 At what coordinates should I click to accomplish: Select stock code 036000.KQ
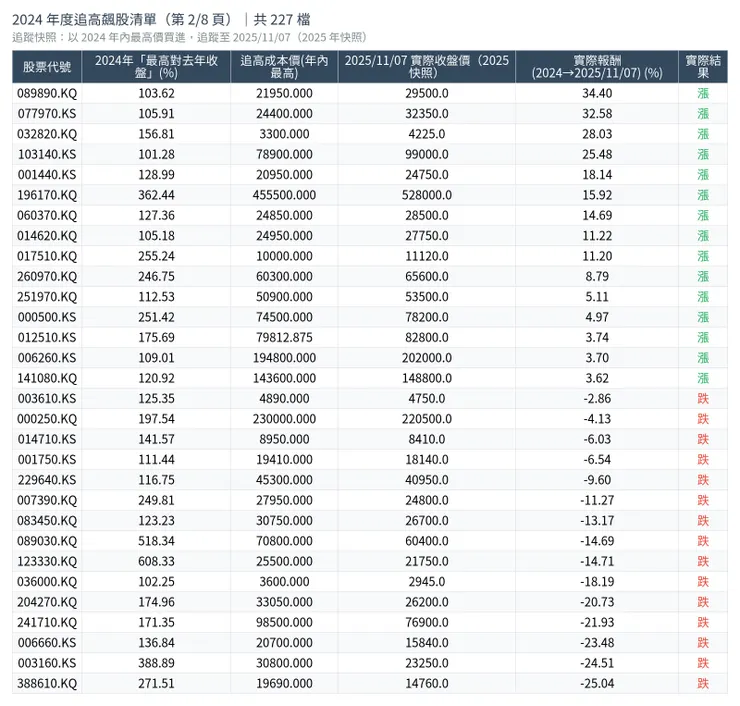(x=47, y=582)
